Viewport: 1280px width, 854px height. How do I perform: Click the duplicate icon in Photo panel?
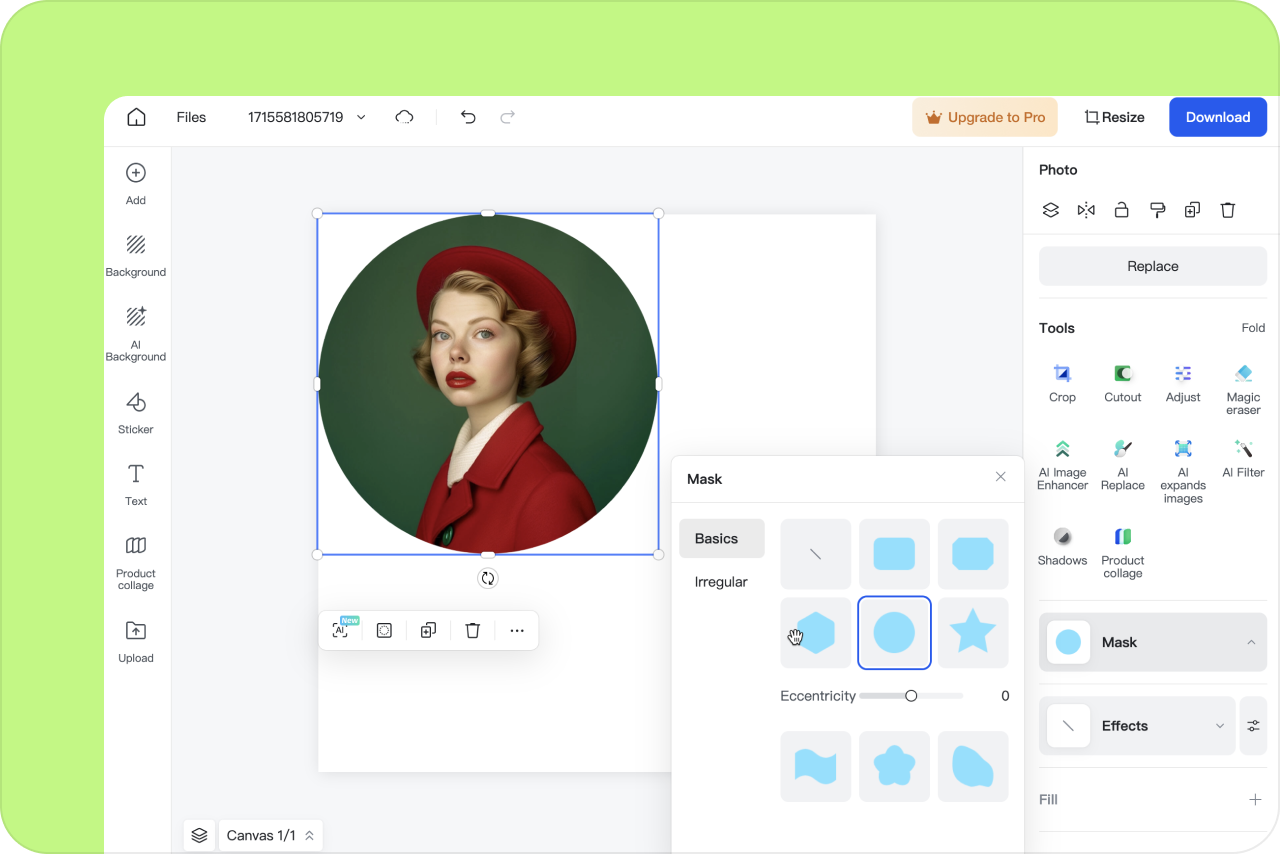1192,210
